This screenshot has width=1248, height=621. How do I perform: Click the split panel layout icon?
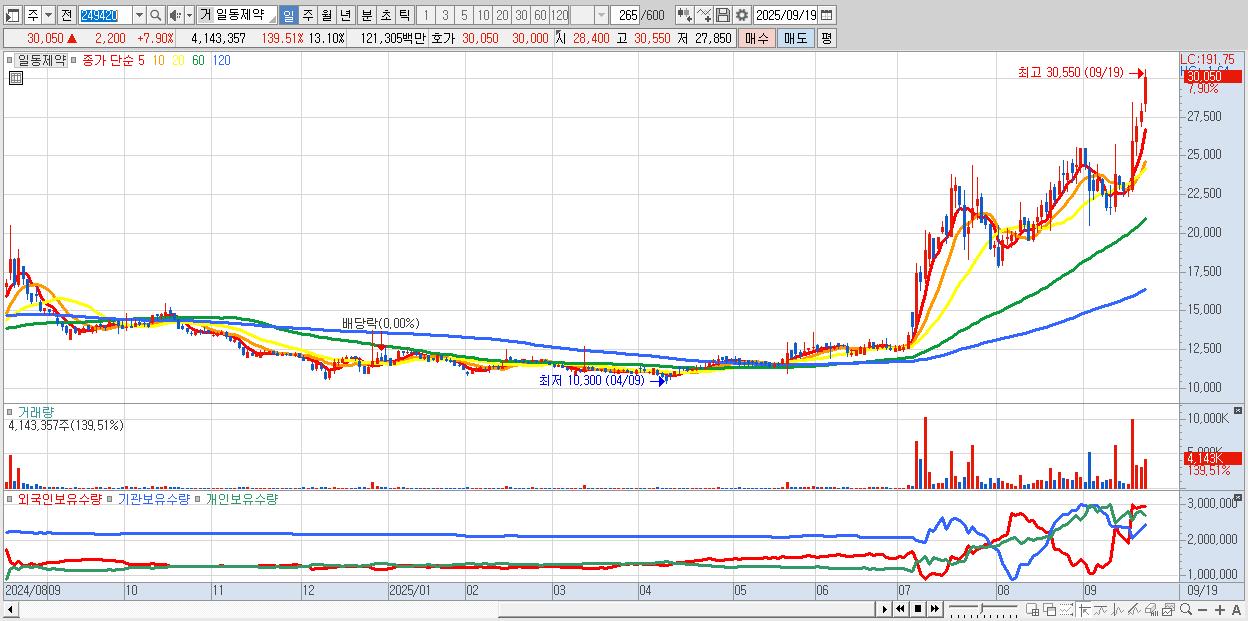click(1033, 609)
